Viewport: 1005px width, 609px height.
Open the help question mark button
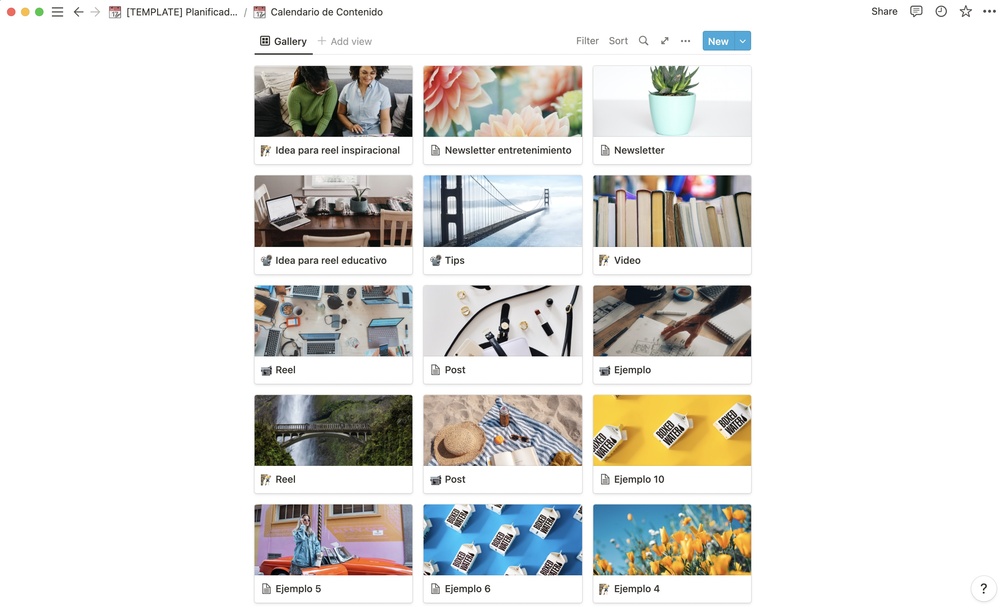[x=983, y=588]
